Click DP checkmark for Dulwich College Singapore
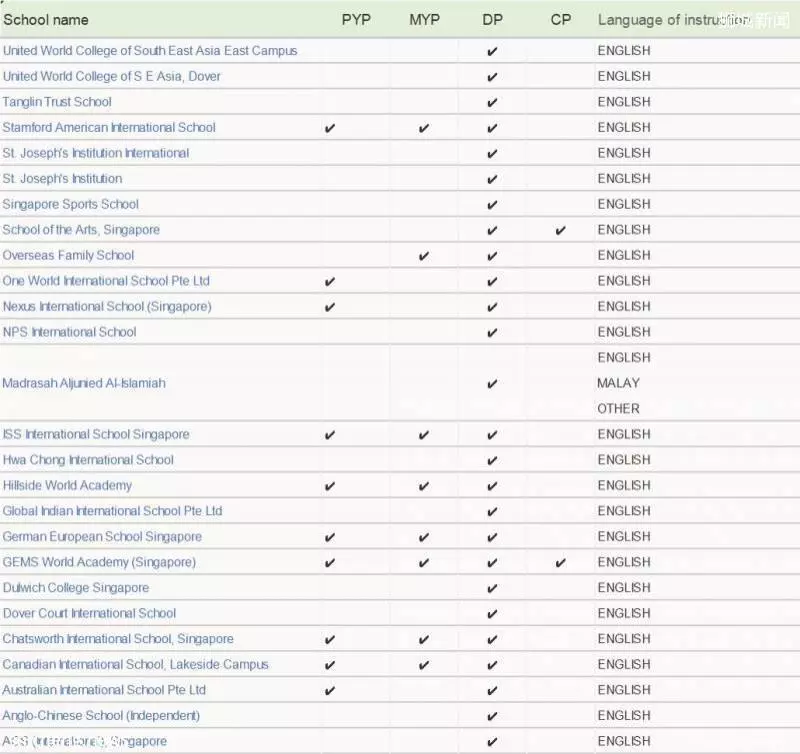Image resolution: width=800 pixels, height=754 pixels. coord(492,588)
